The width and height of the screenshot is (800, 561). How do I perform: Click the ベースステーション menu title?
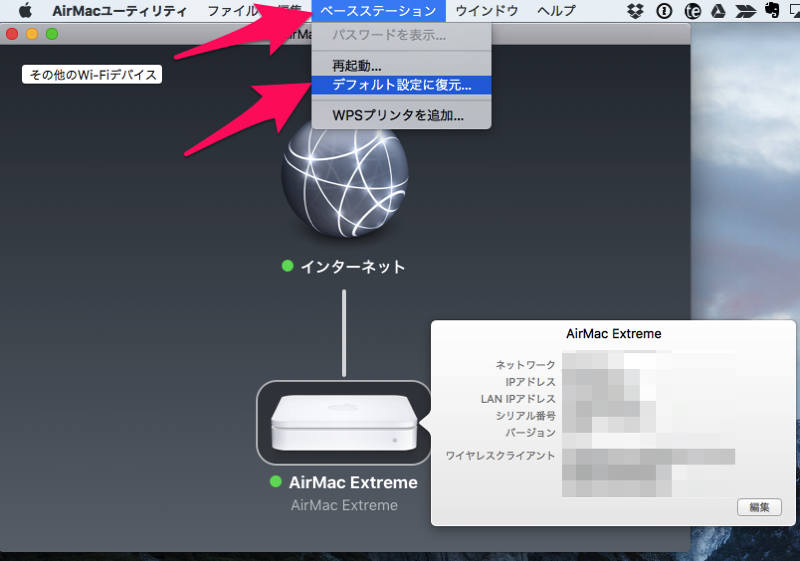click(x=379, y=11)
